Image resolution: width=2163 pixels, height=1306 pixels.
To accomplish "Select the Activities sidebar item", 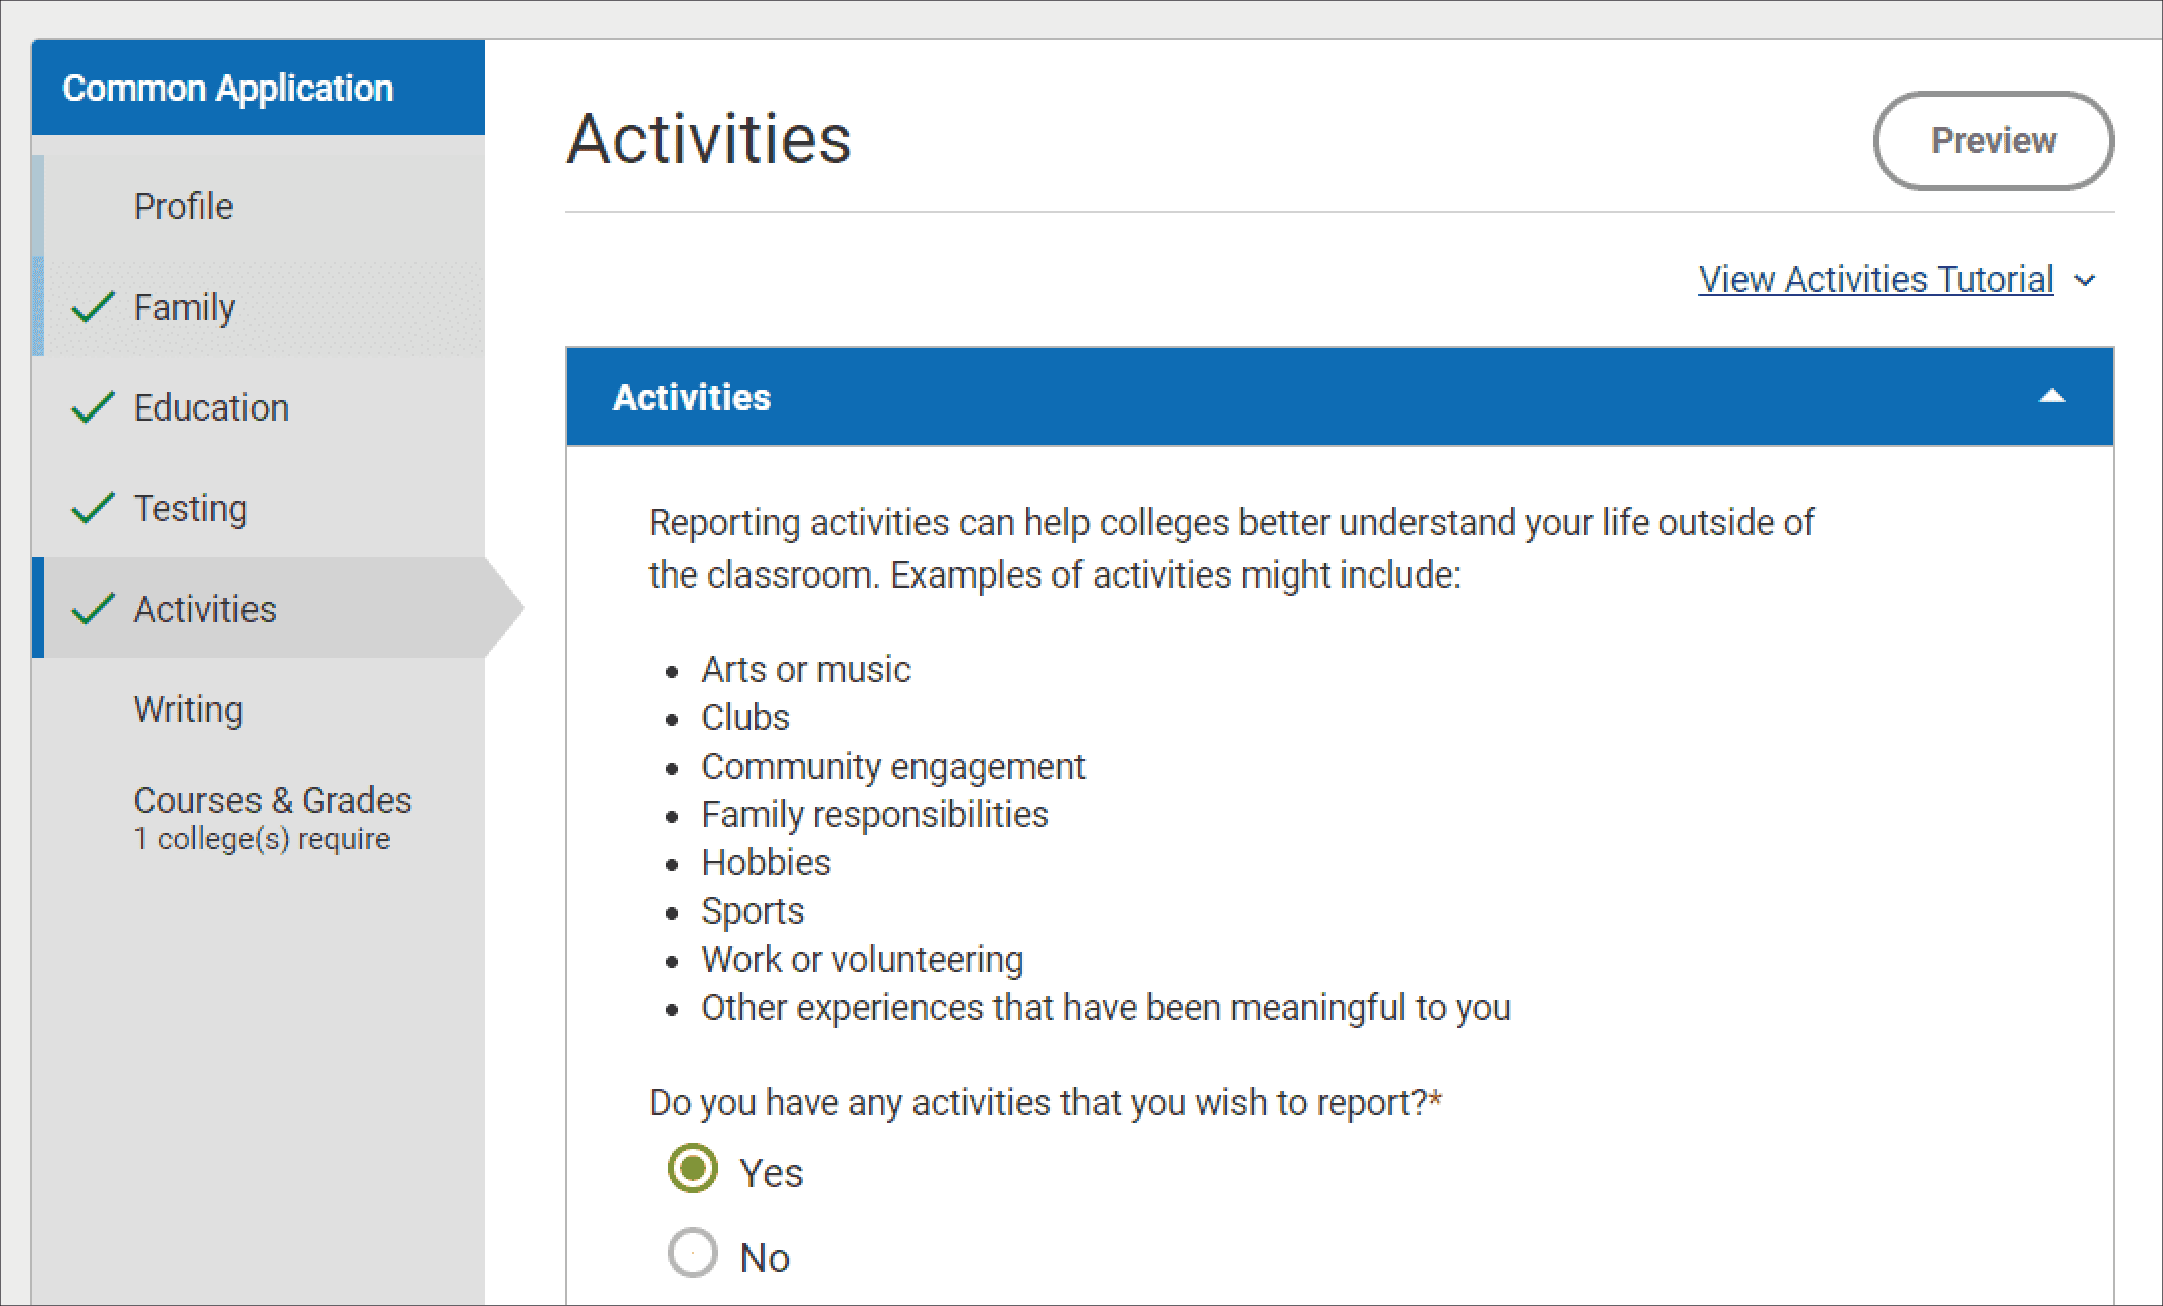I will [x=205, y=609].
